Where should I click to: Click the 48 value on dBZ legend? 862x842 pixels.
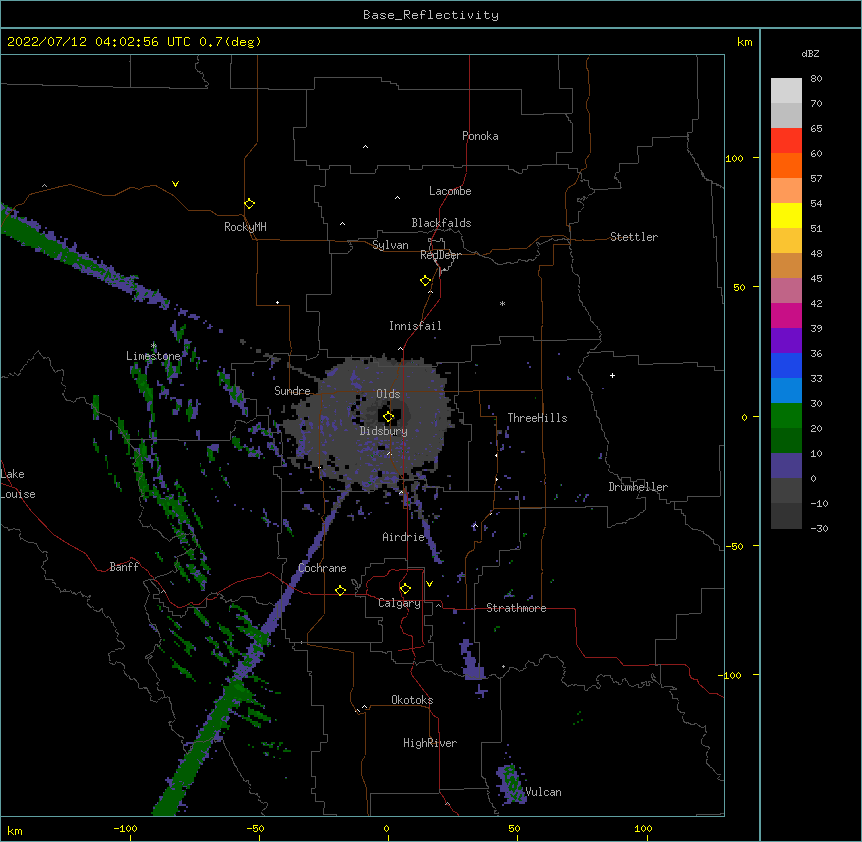(816, 253)
